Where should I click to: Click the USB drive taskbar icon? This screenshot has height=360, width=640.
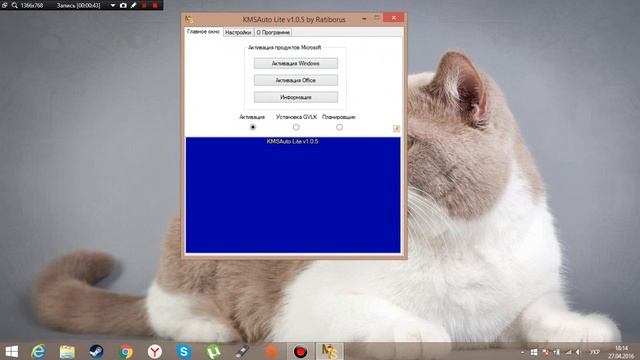242,351
